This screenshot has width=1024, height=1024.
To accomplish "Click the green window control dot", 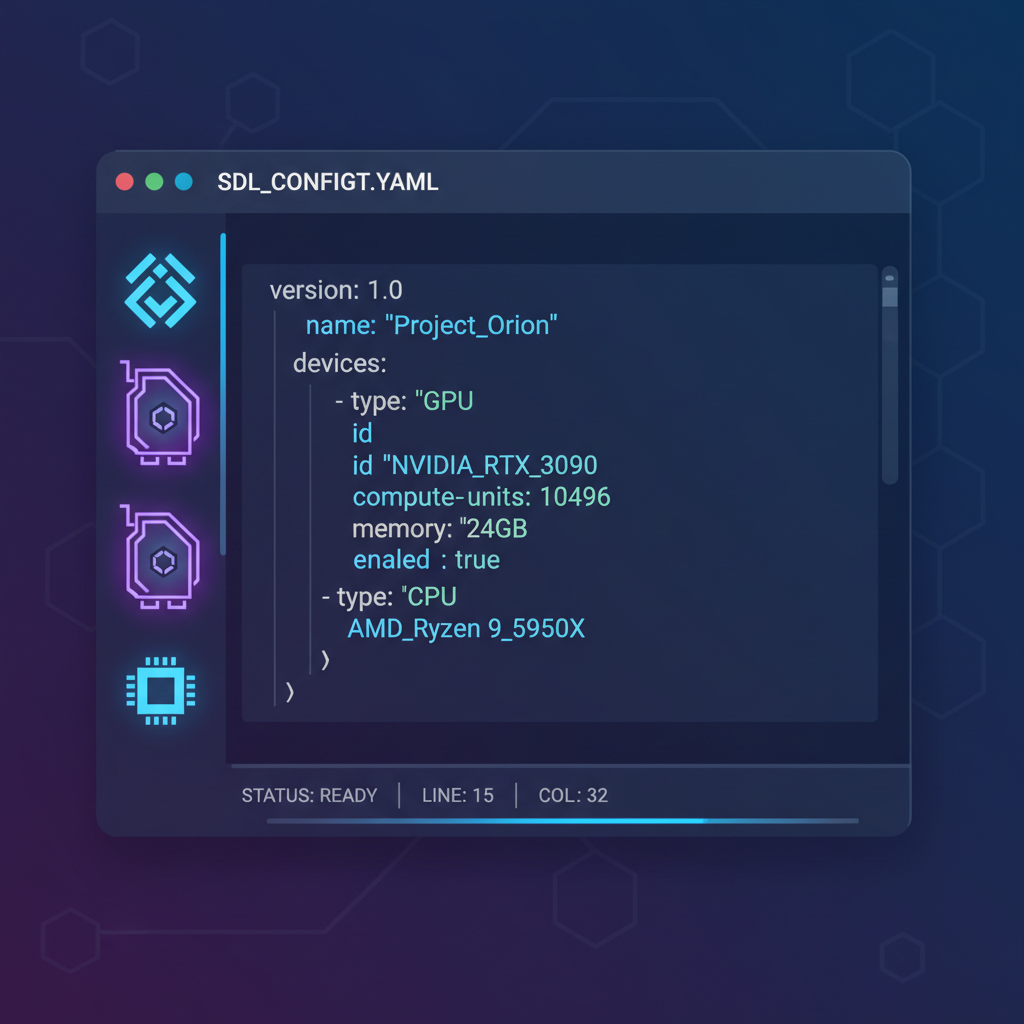I will coord(153,182).
